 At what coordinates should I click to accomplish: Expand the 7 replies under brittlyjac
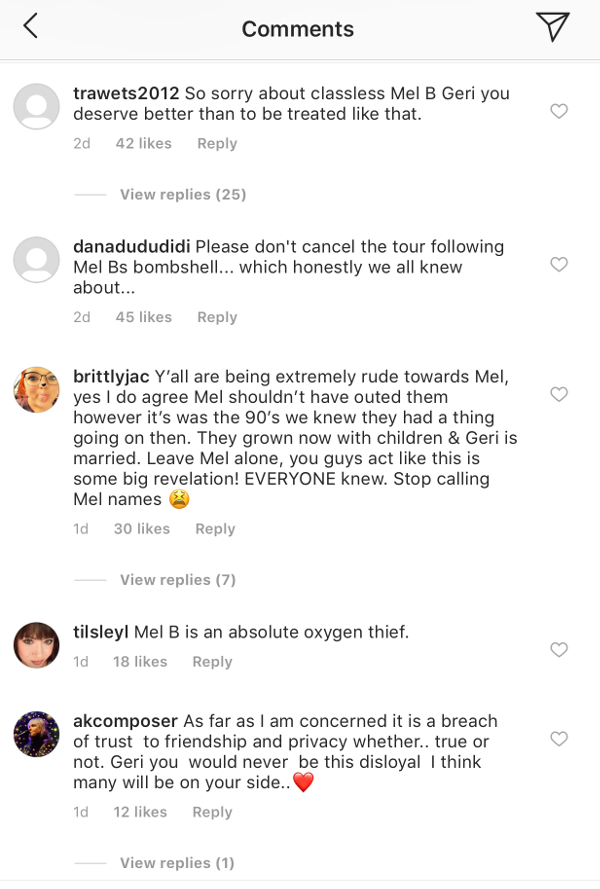click(177, 580)
